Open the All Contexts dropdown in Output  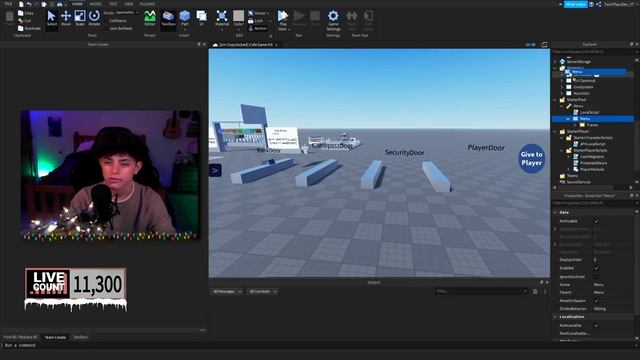point(262,291)
